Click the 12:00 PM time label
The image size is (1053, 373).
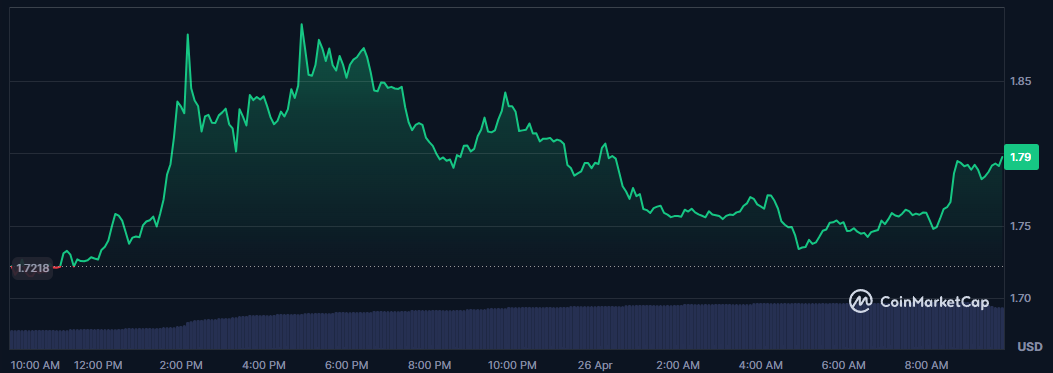click(98, 366)
